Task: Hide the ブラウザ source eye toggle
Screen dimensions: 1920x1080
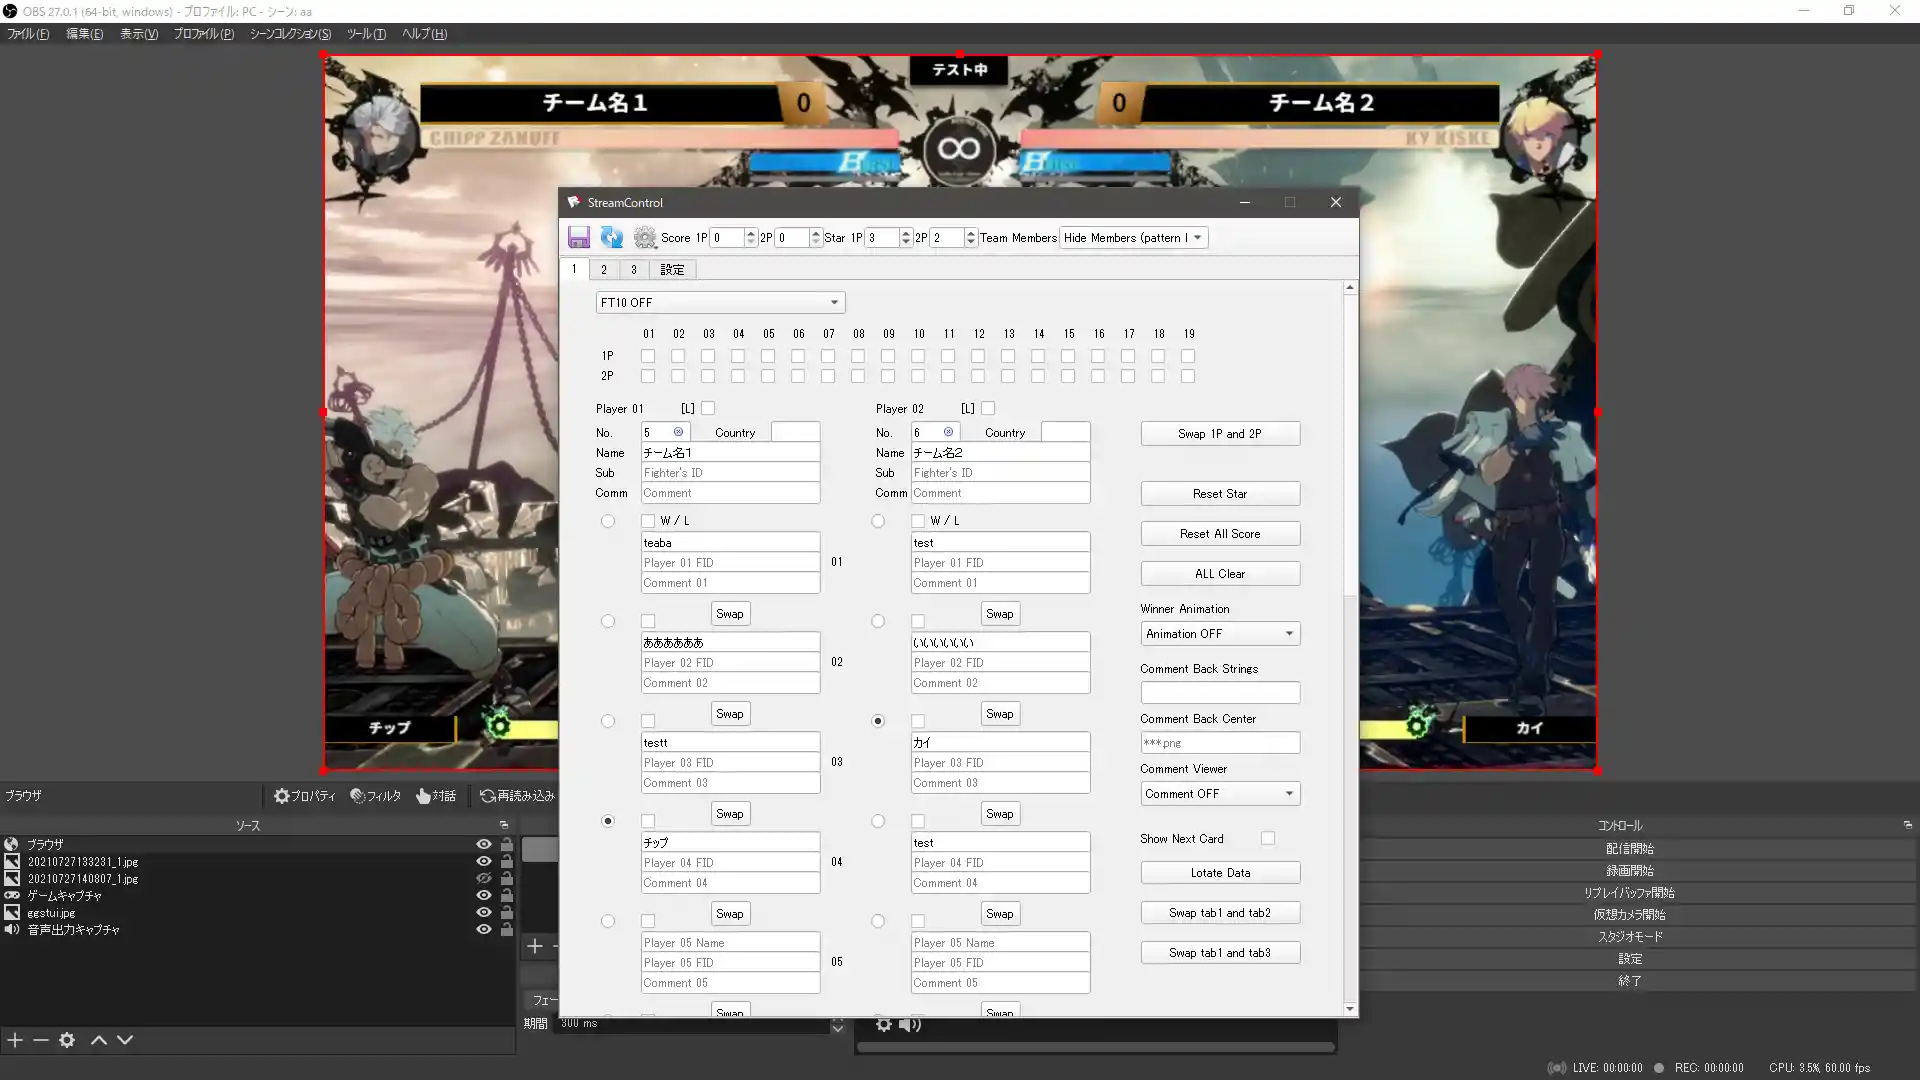Action: 484,844
